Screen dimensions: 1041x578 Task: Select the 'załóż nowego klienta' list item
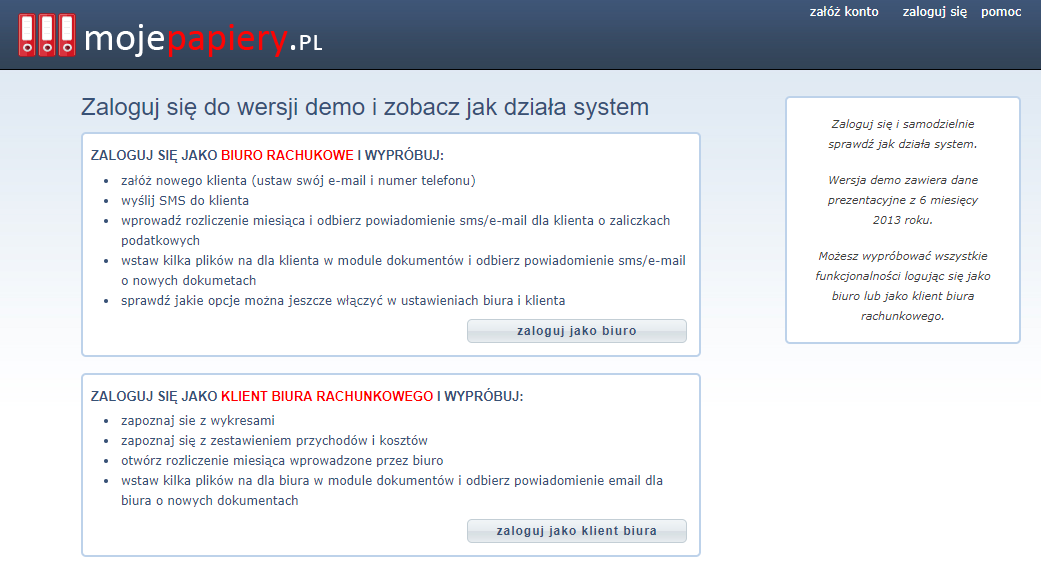point(298,181)
